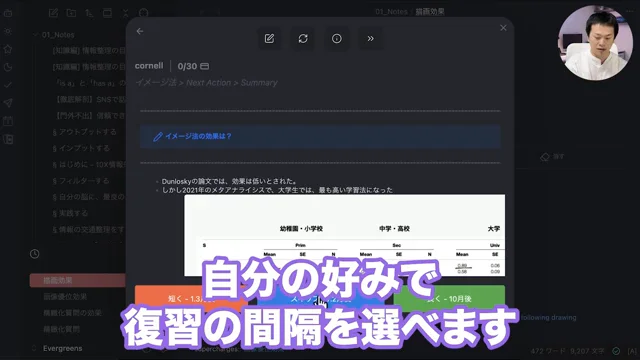Choose the green 長く - 10月後 interval button

[x=449, y=298]
